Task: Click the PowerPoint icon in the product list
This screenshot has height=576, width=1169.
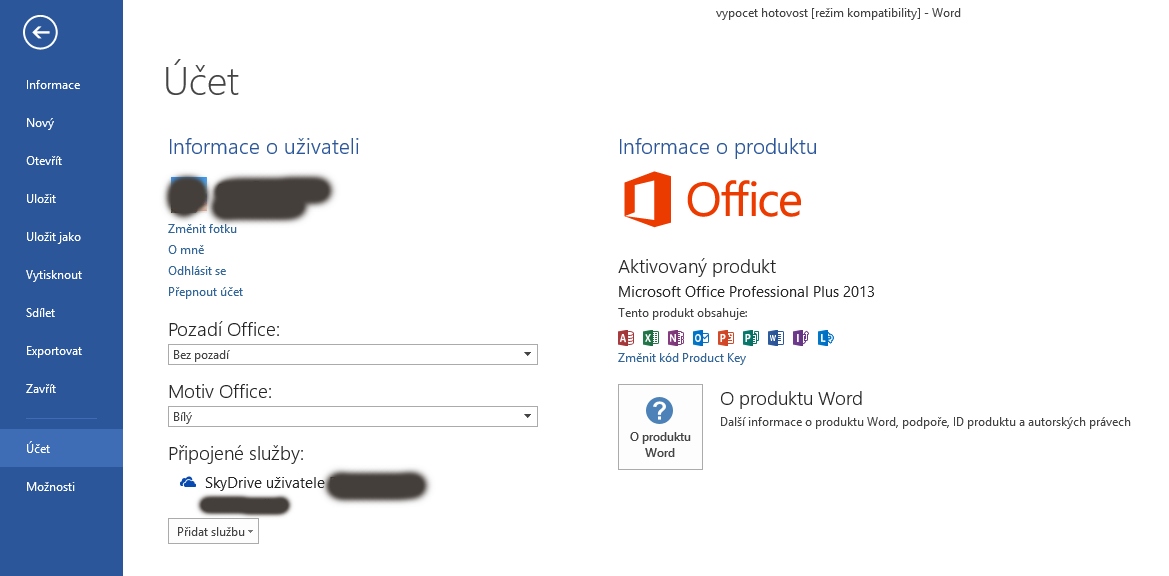Action: point(726,338)
